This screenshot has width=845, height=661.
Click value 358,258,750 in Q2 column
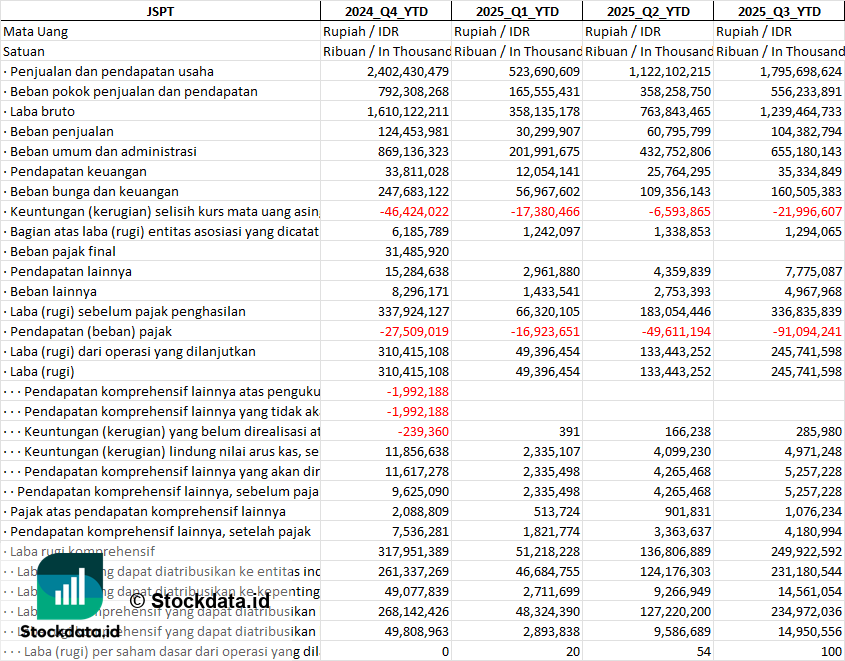click(675, 92)
